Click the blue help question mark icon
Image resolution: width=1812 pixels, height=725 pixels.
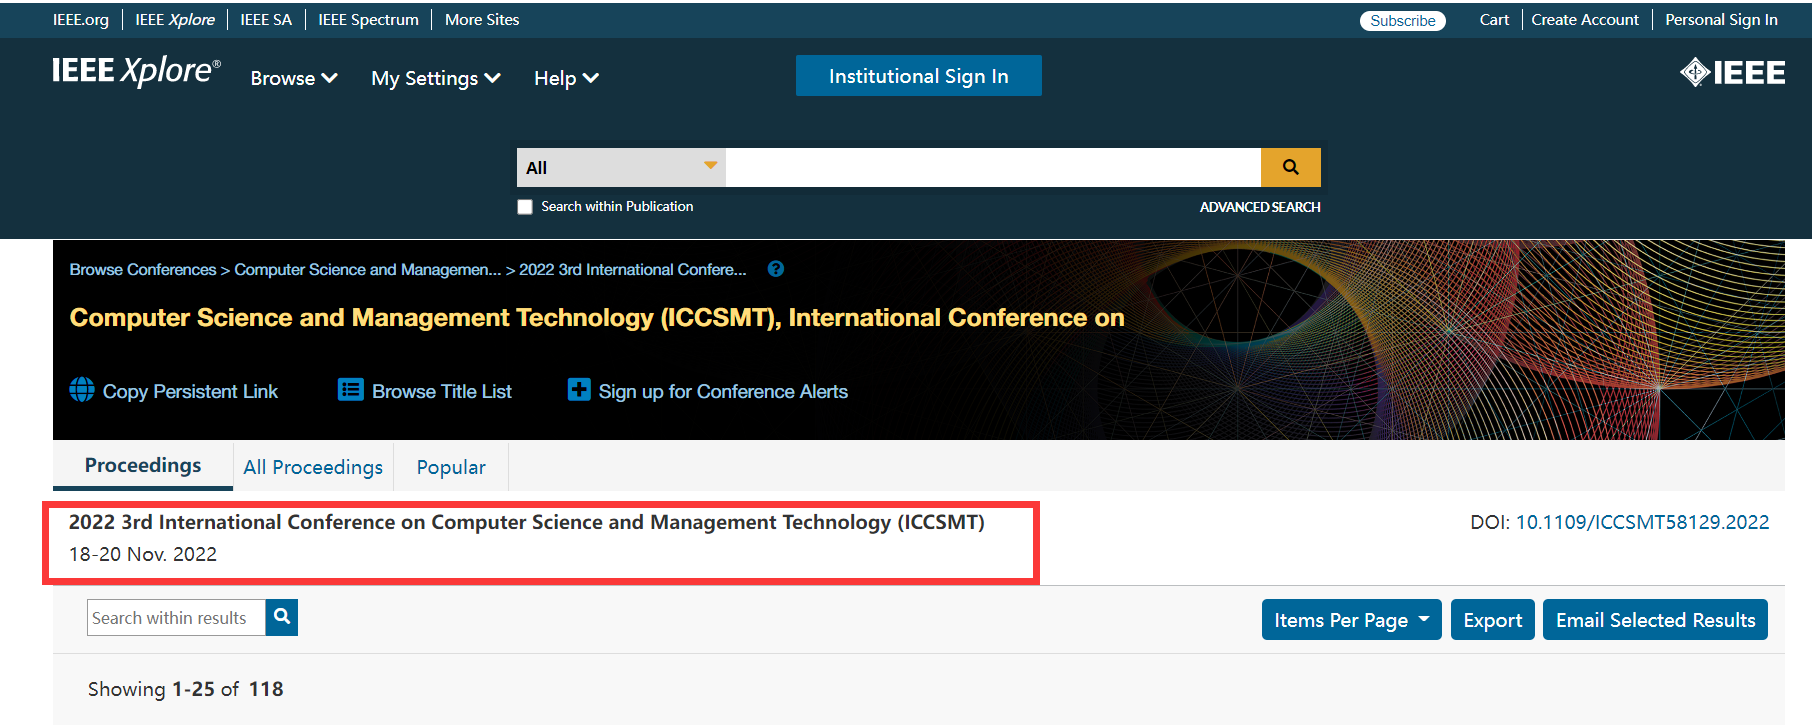[775, 269]
